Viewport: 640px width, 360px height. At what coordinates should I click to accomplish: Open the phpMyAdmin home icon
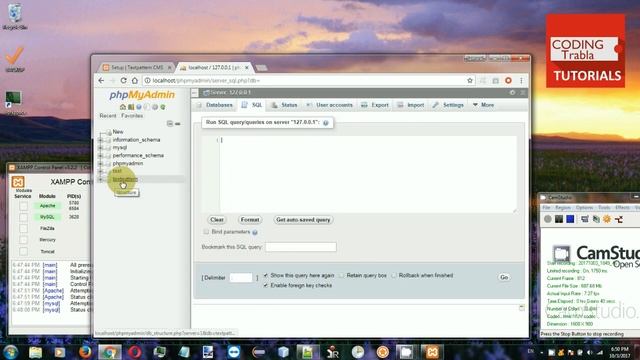(x=123, y=107)
